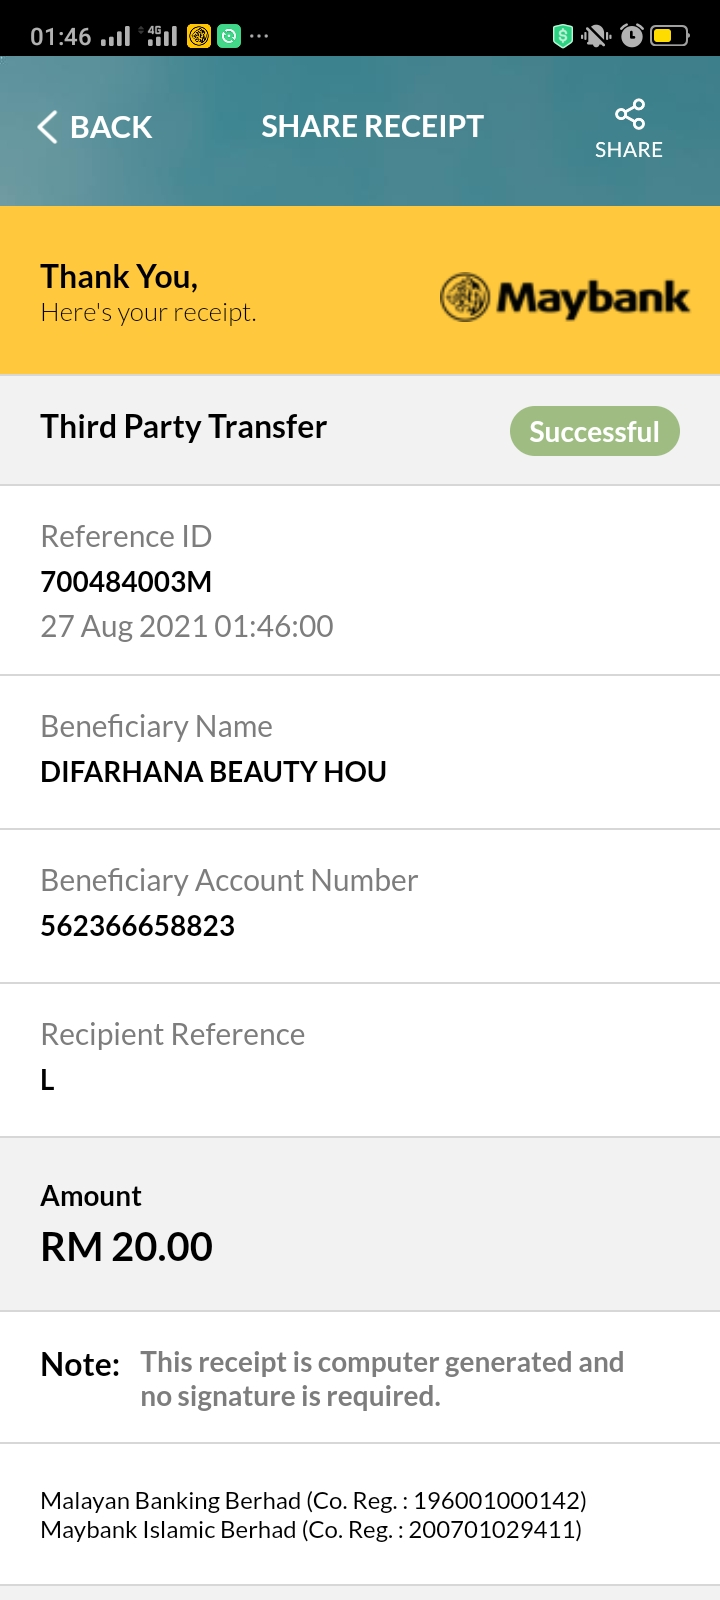Viewport: 720px width, 1600px height.
Task: Tap the muted notification bell icon
Action: [596, 36]
